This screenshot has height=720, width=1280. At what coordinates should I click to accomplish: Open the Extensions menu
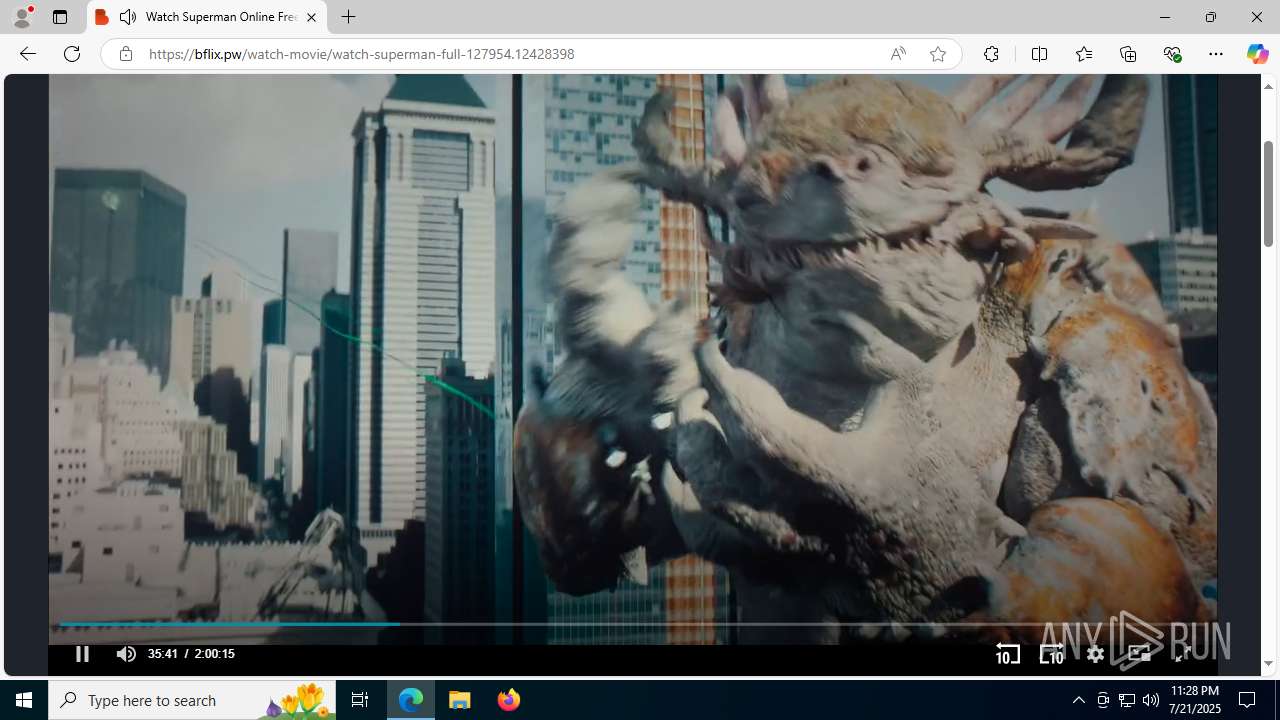point(991,54)
